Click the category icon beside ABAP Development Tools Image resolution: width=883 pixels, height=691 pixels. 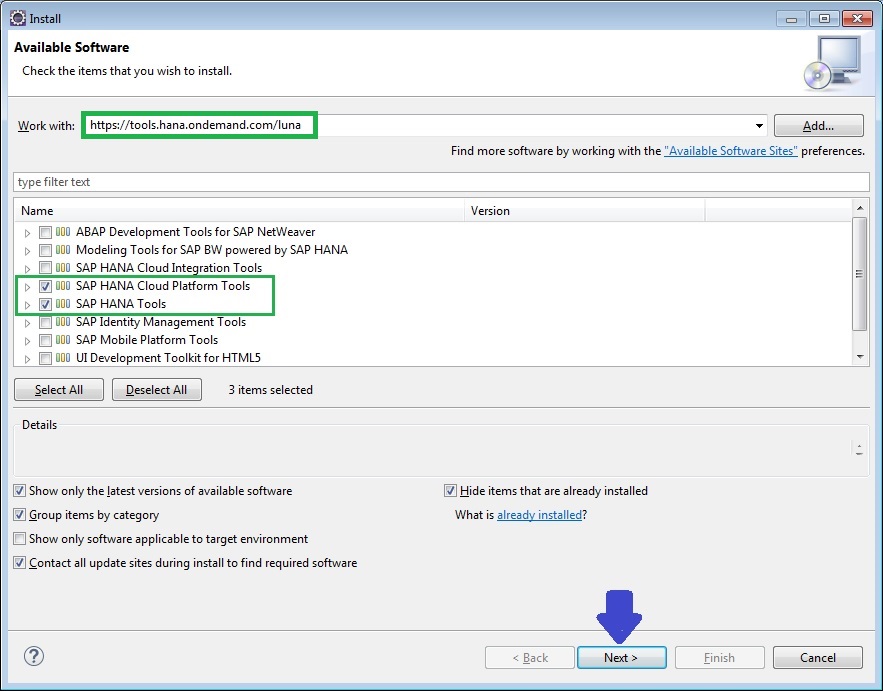tap(63, 231)
